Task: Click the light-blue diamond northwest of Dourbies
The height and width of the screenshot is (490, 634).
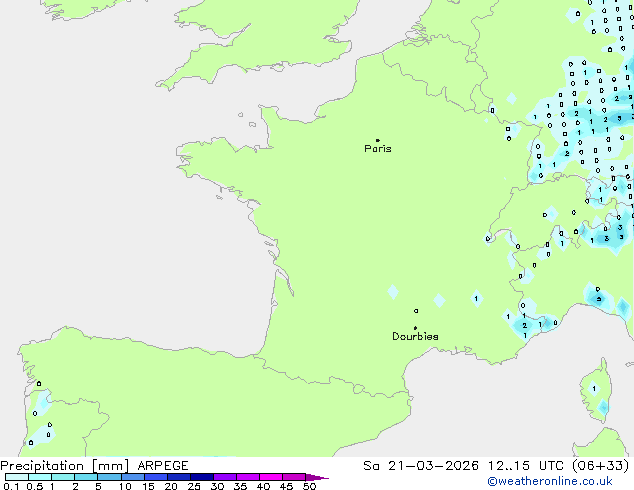Action: pyautogui.click(x=393, y=292)
